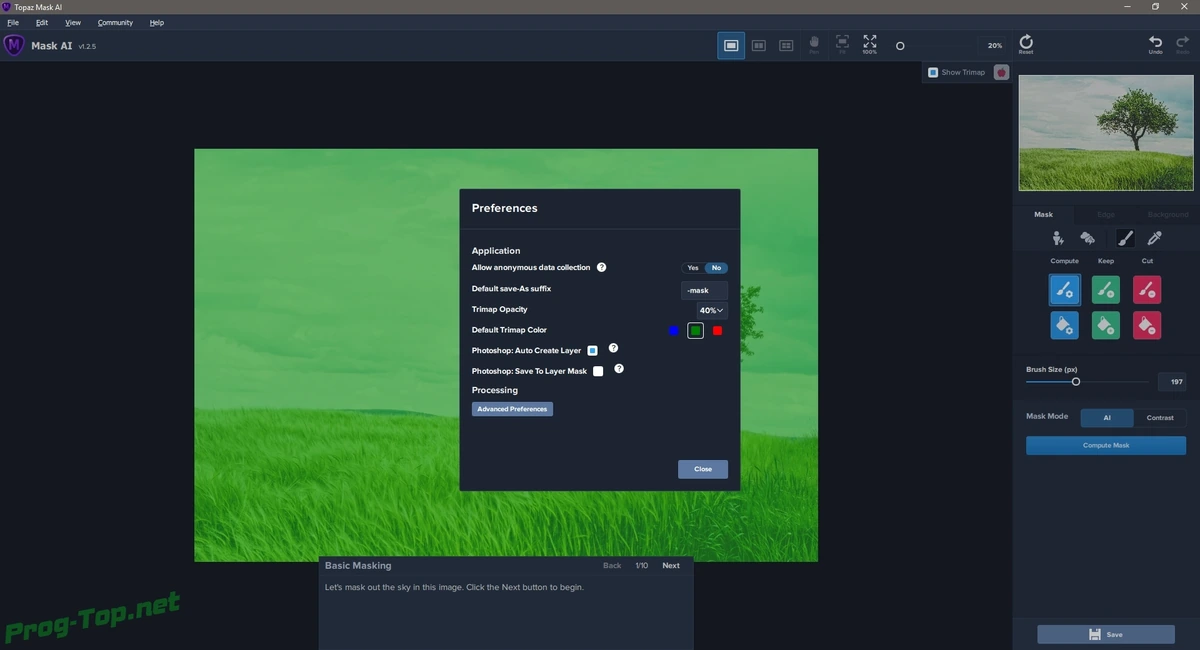
Task: Select the single image view mode
Action: click(x=731, y=46)
